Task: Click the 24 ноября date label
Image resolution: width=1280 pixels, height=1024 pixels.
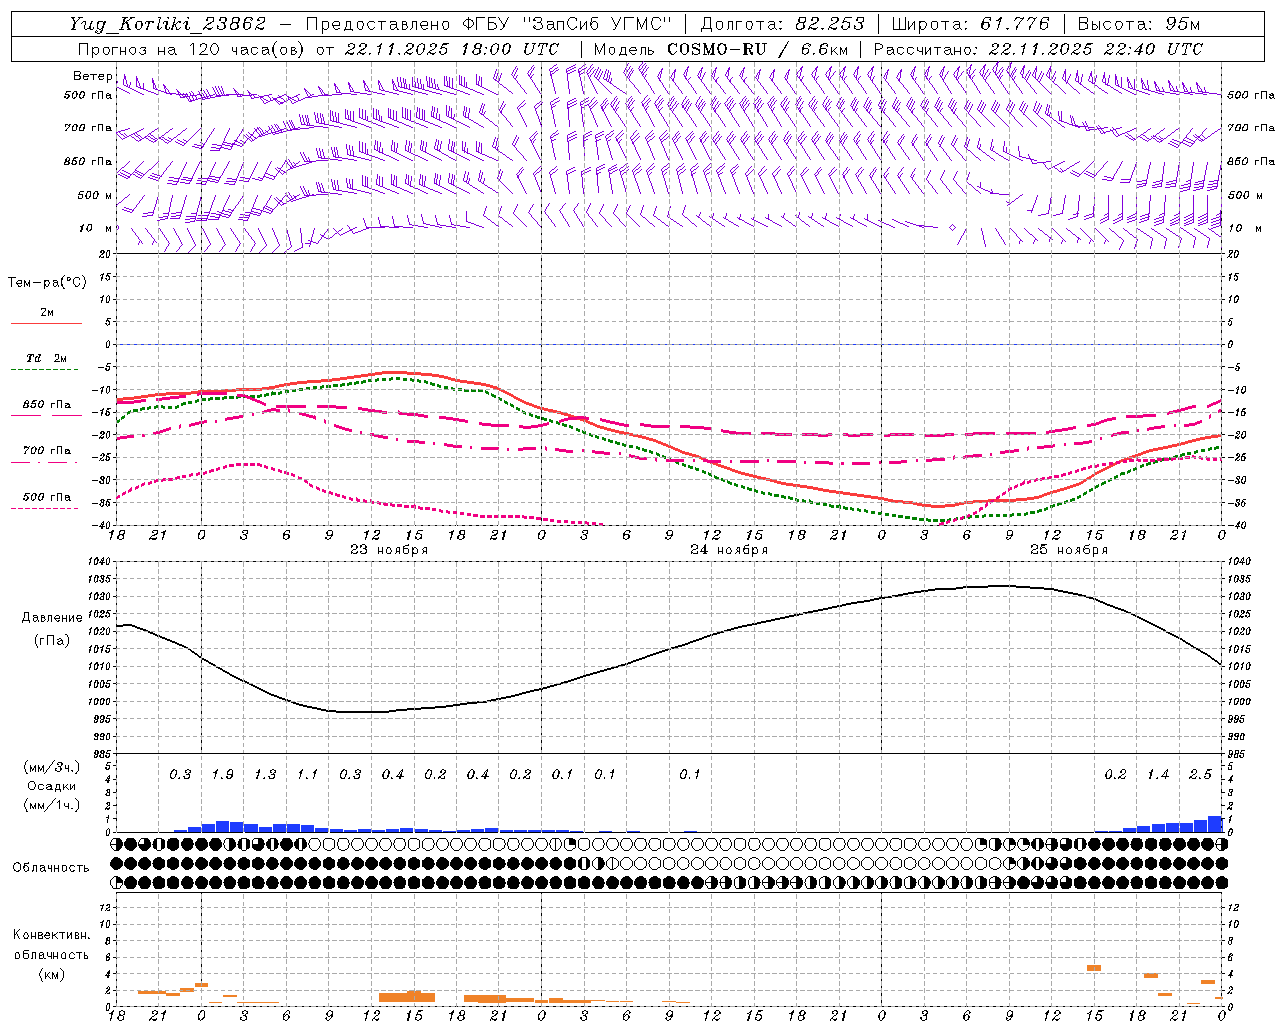Action: tap(729, 550)
